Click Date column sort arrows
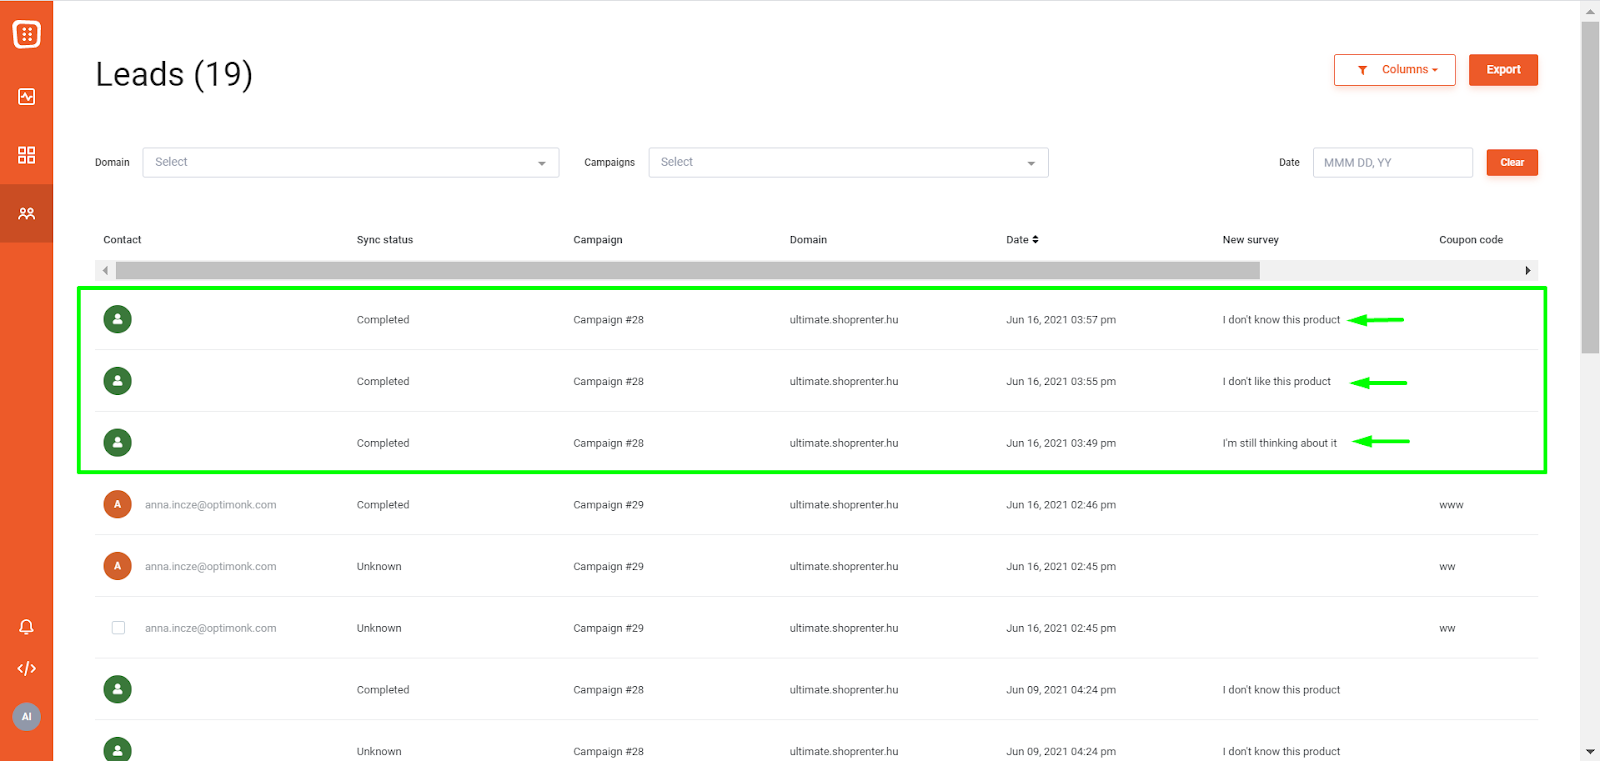The height and width of the screenshot is (761, 1600). pyautogui.click(x=1035, y=240)
